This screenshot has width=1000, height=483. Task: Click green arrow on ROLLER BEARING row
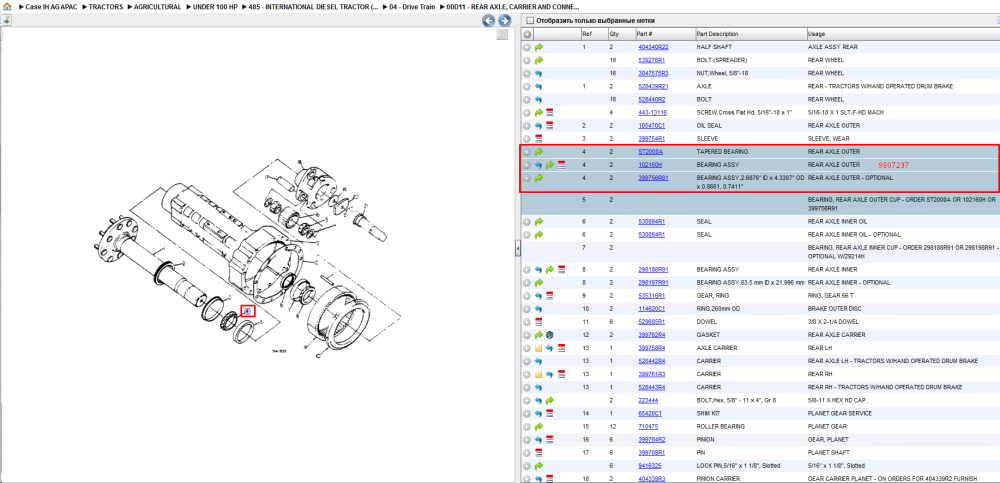point(538,426)
